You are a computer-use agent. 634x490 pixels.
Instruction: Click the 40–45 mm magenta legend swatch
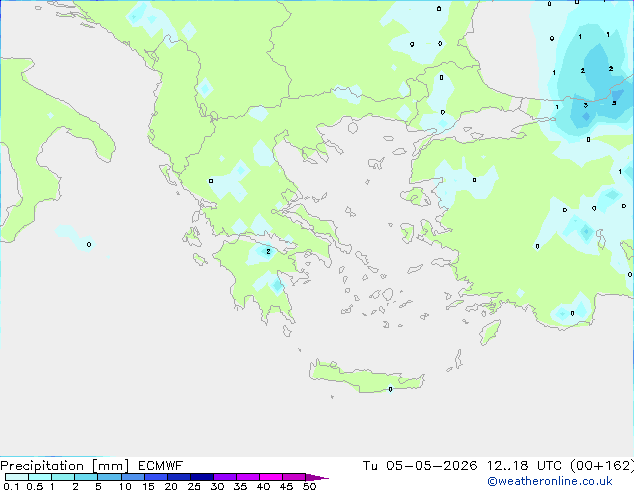coord(271,477)
